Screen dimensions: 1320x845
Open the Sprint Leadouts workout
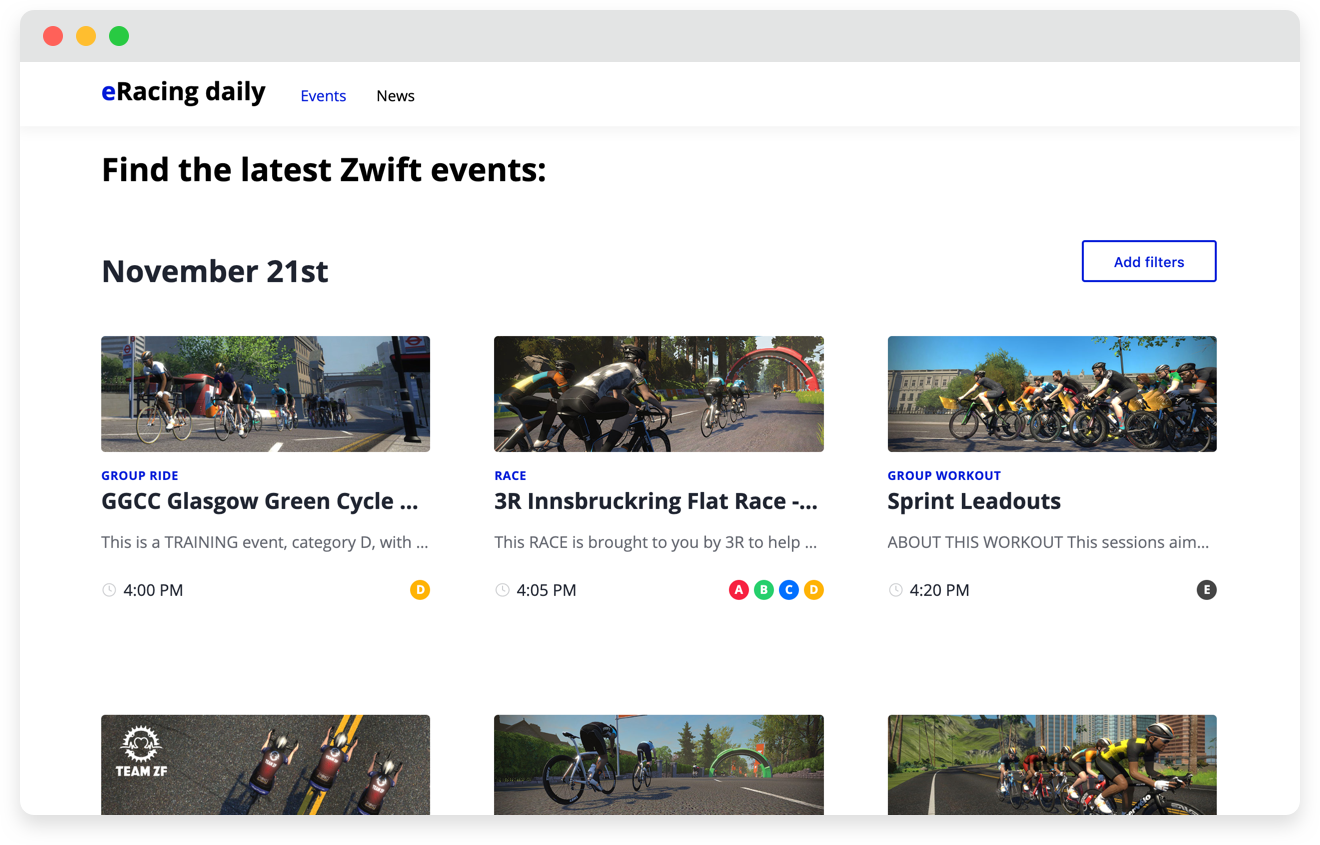click(x=973, y=500)
